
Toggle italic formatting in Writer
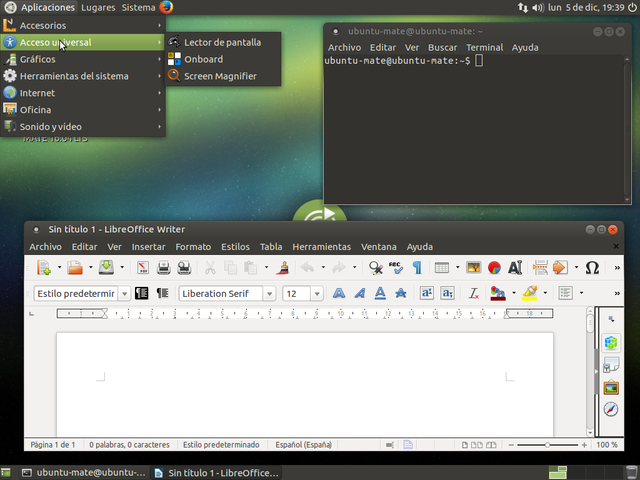pos(360,293)
